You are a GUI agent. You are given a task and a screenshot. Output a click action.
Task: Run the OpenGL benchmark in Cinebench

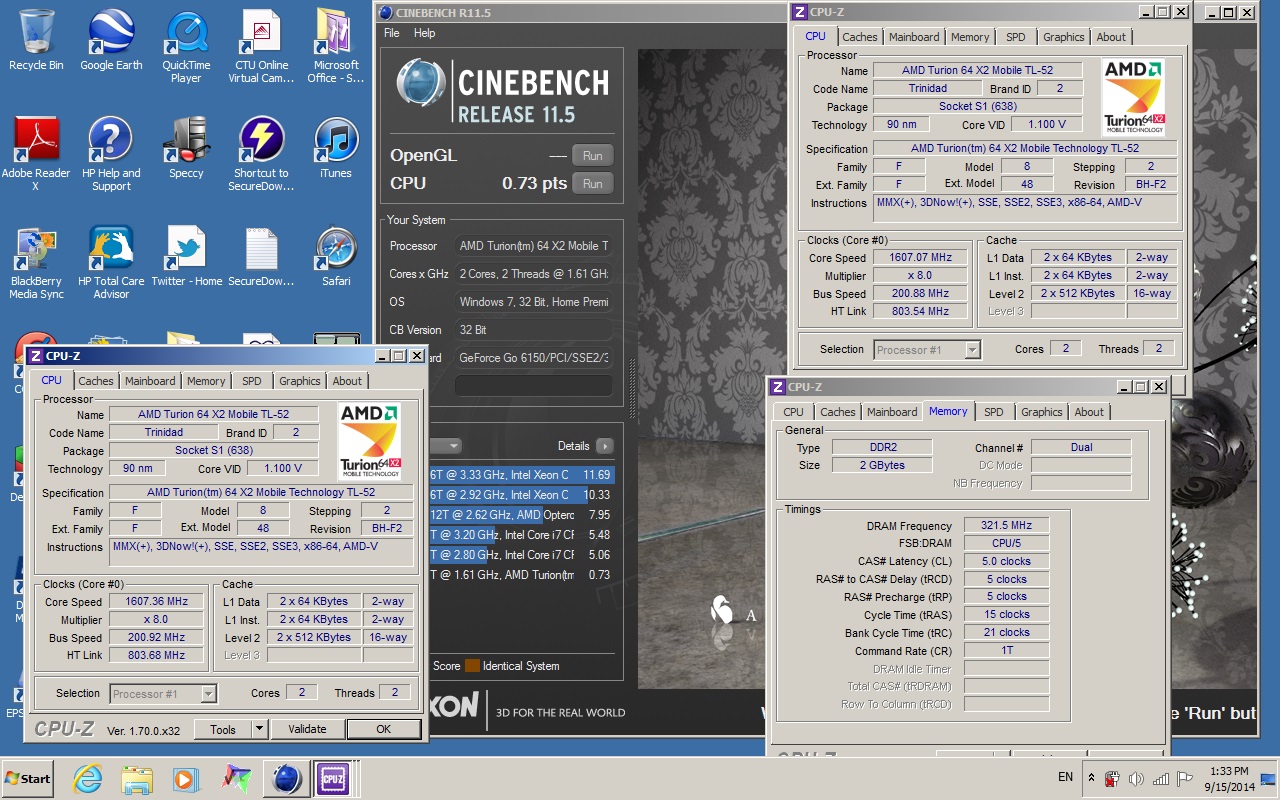tap(592, 156)
